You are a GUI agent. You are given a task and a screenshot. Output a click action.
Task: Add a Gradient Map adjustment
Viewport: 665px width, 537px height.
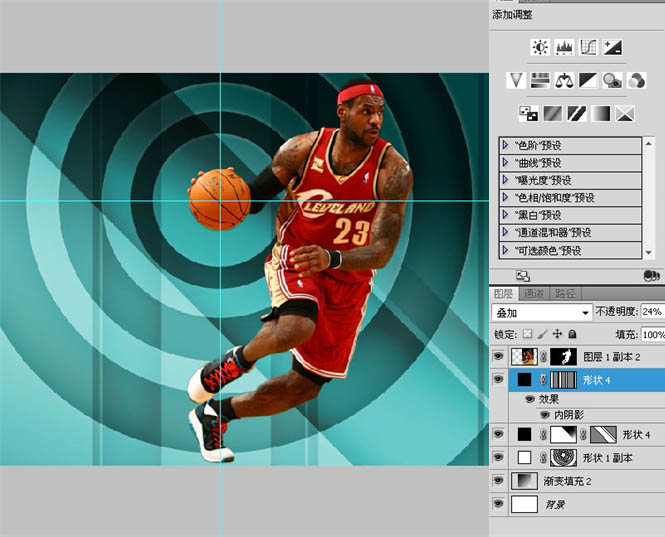pos(601,114)
